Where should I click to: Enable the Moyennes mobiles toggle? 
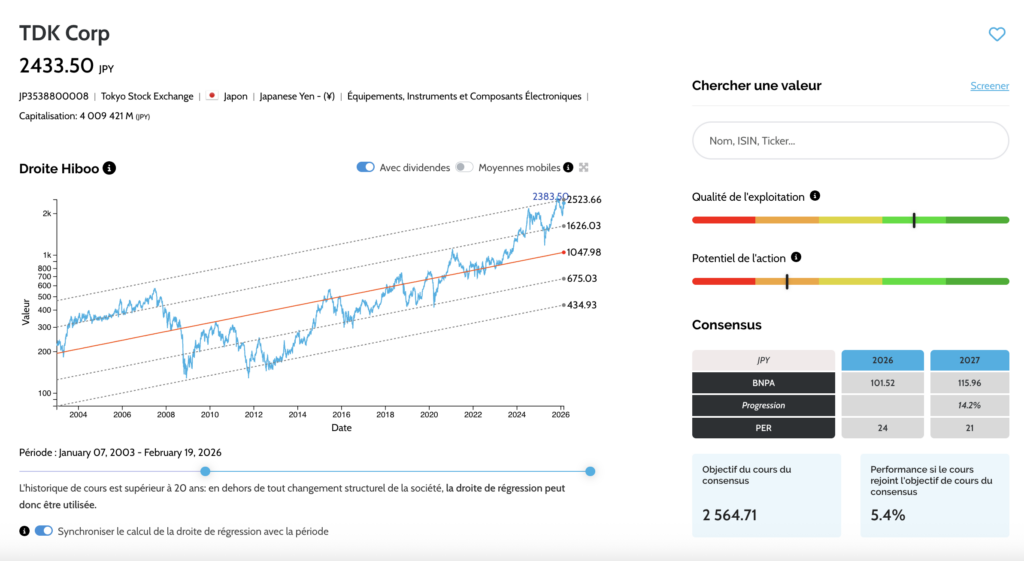[464, 168]
